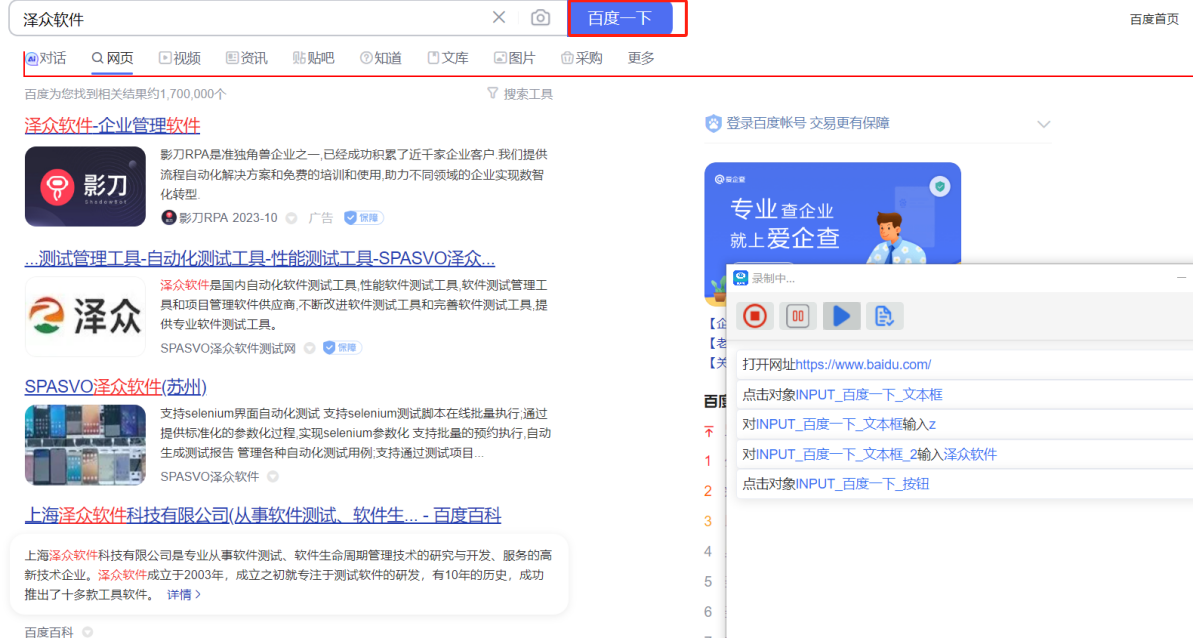Viewport: 1193px width, 638px height.
Task: Open 上海泽众软件科技有限公司 百度百科 link
Action: (262, 516)
